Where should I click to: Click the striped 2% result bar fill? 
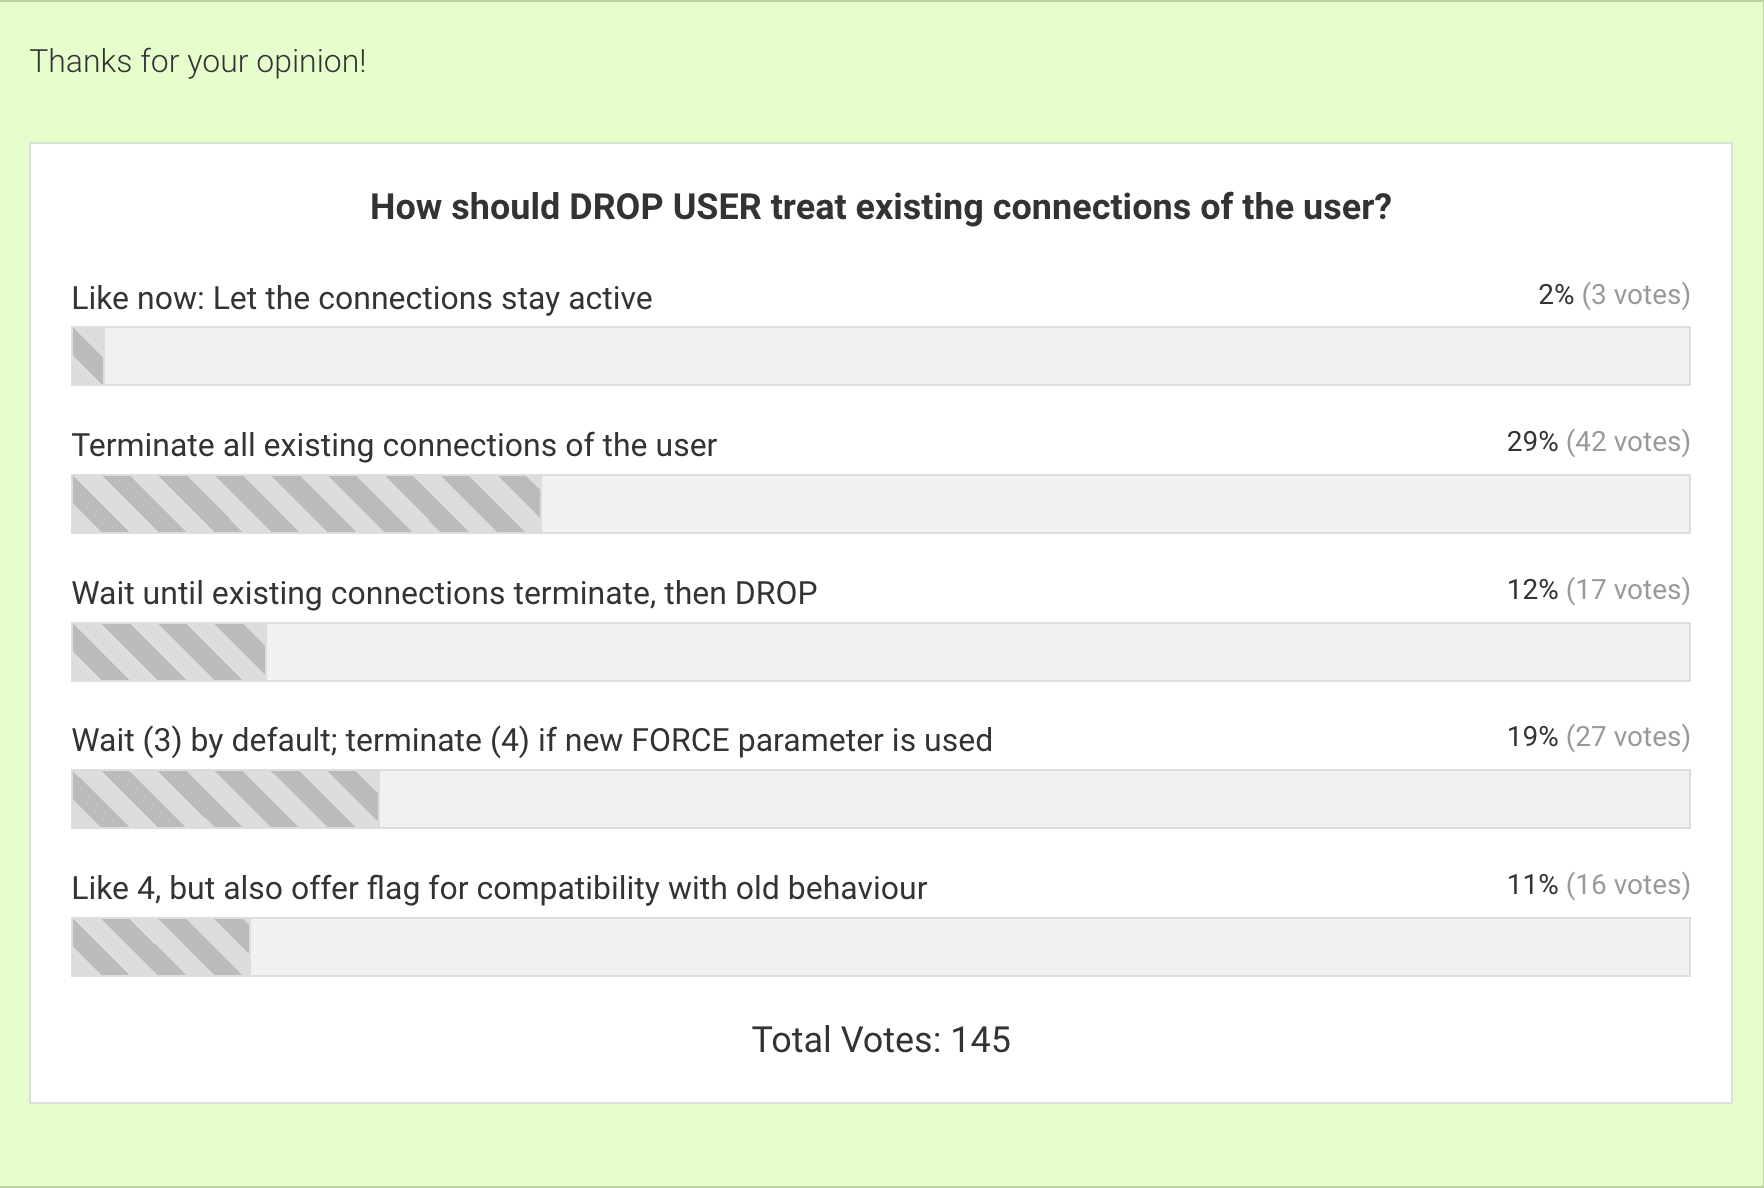pos(88,356)
